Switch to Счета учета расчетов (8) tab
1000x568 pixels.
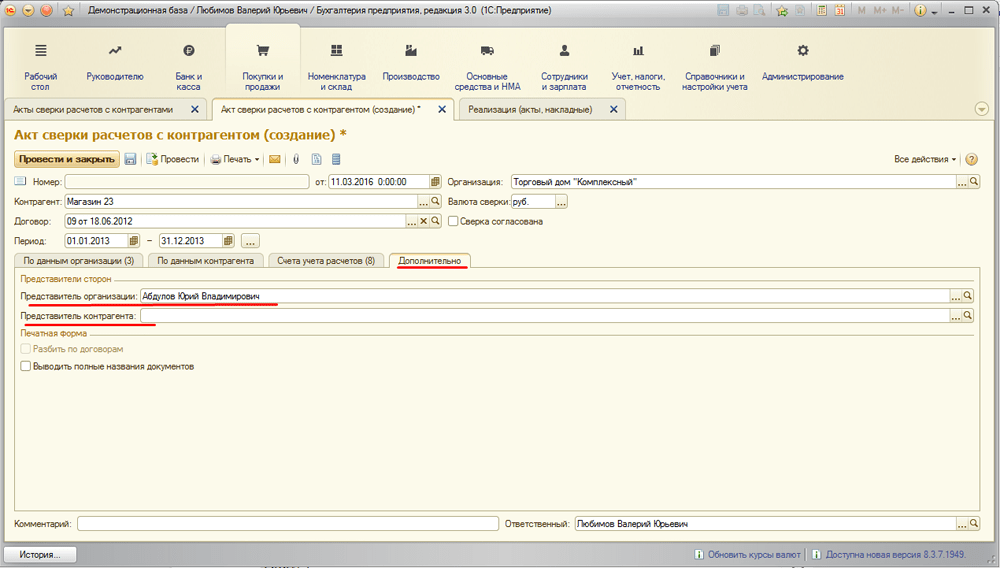pyautogui.click(x=326, y=261)
